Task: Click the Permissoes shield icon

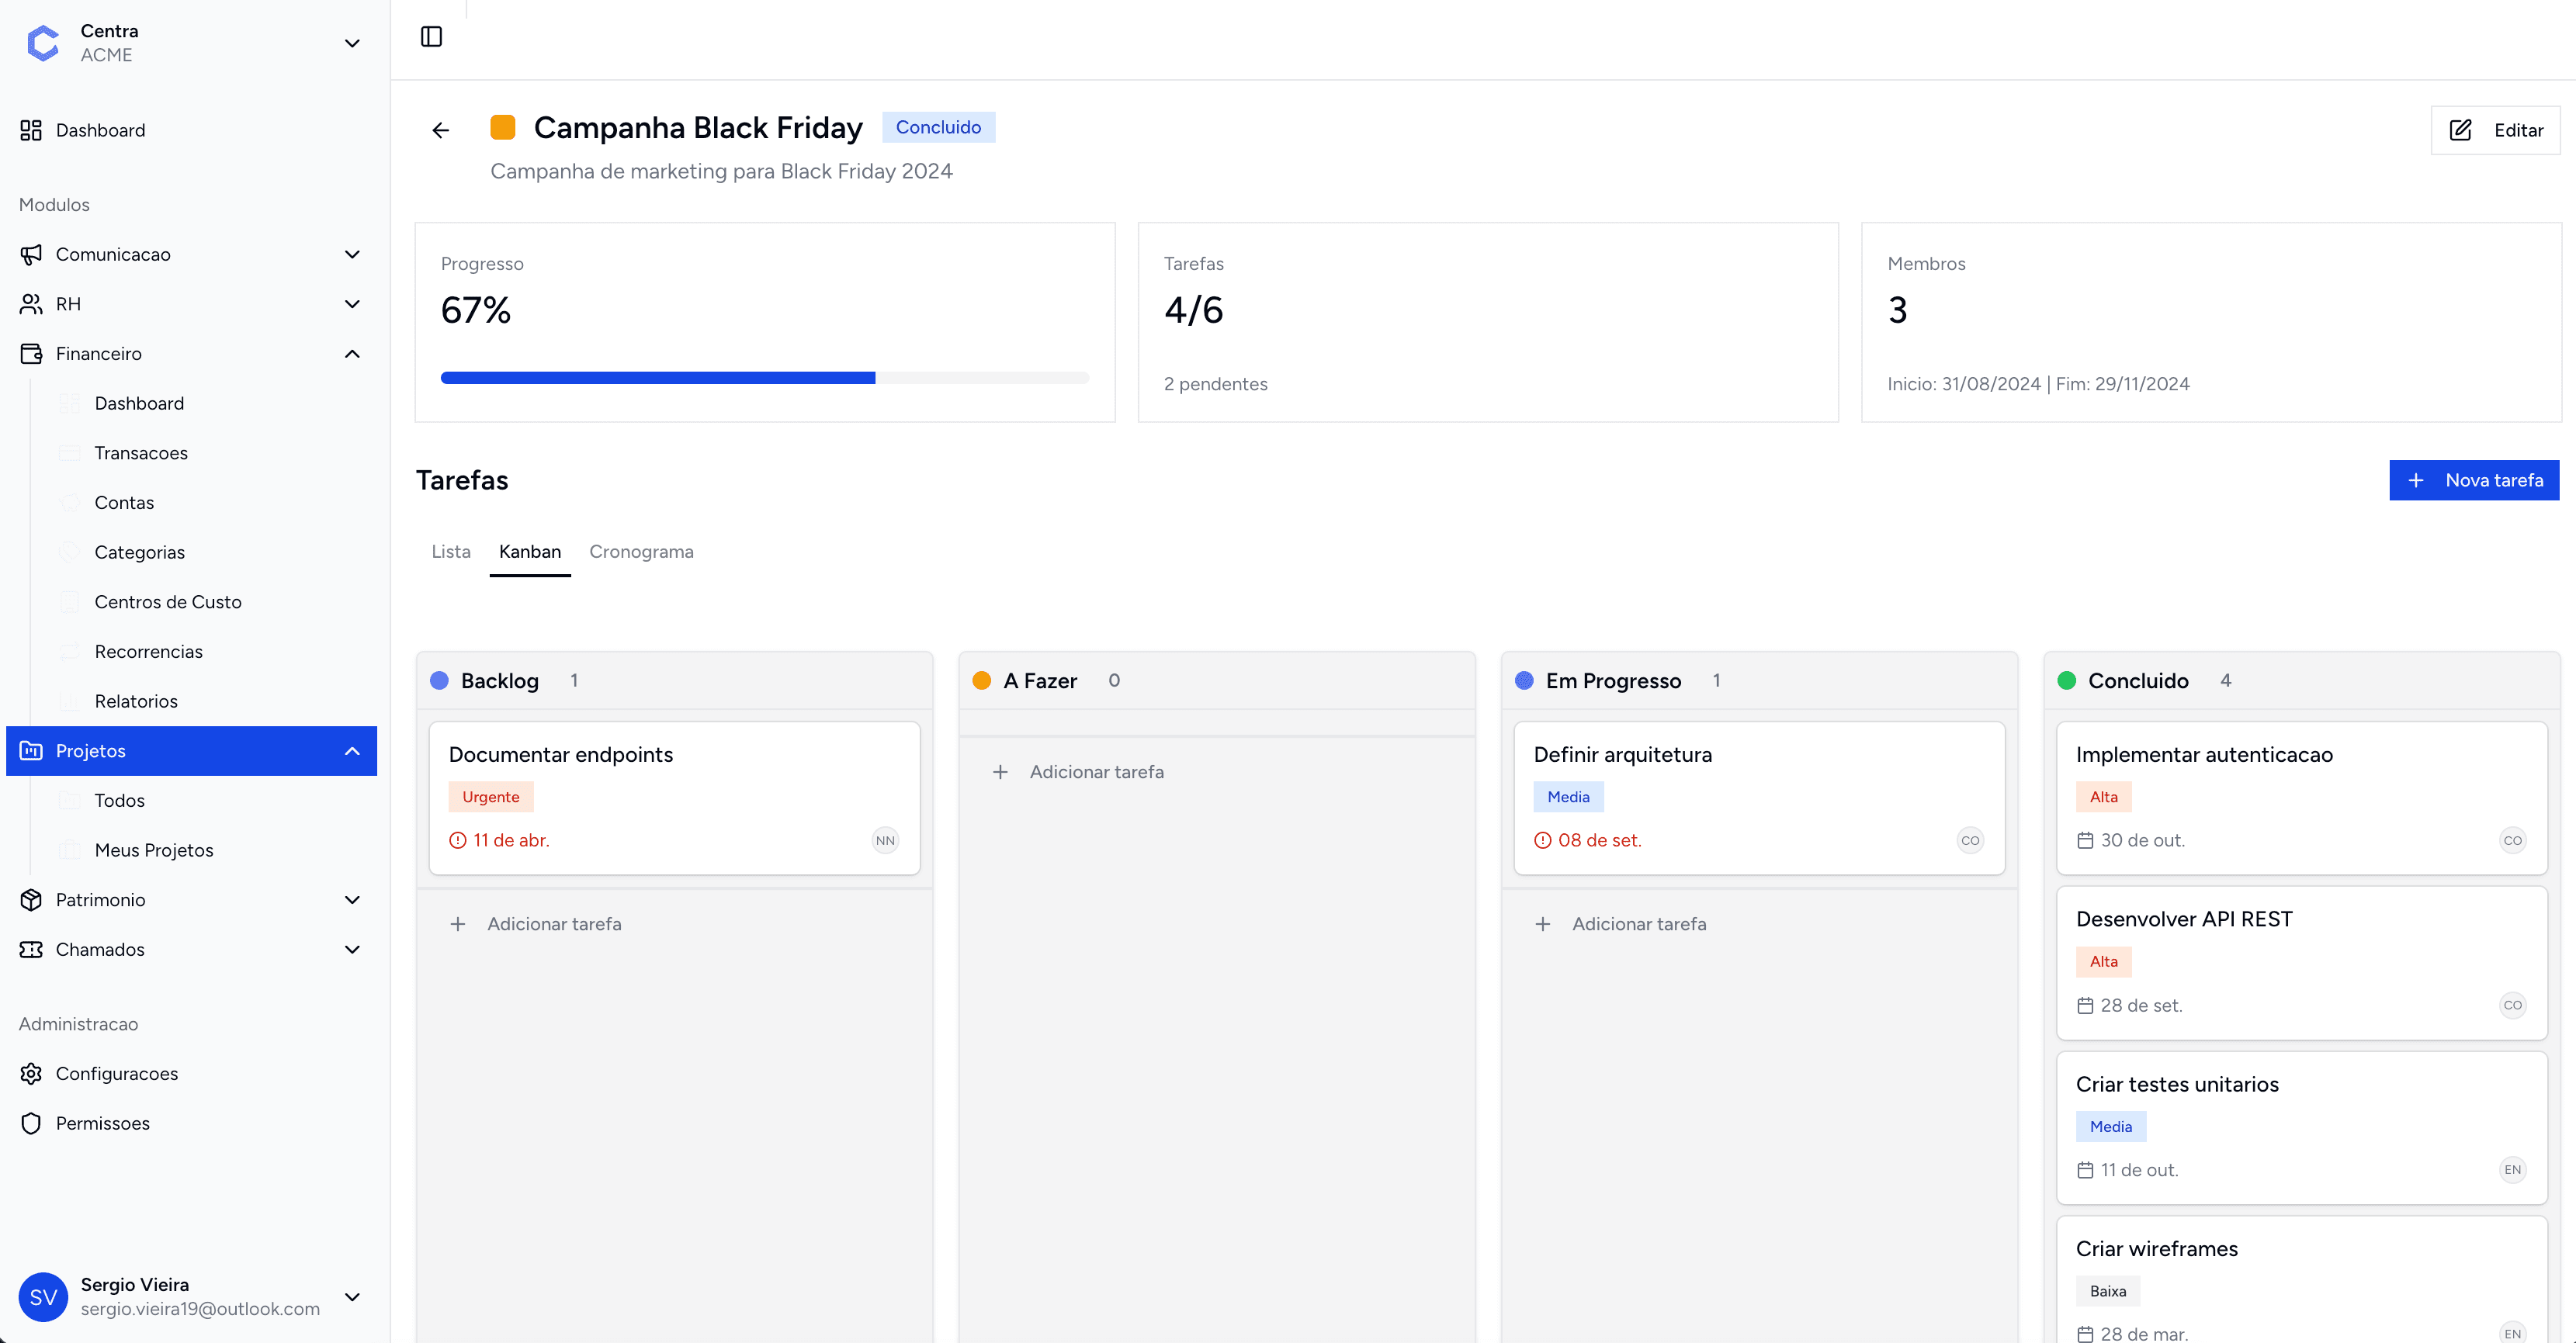Action: 31,1123
